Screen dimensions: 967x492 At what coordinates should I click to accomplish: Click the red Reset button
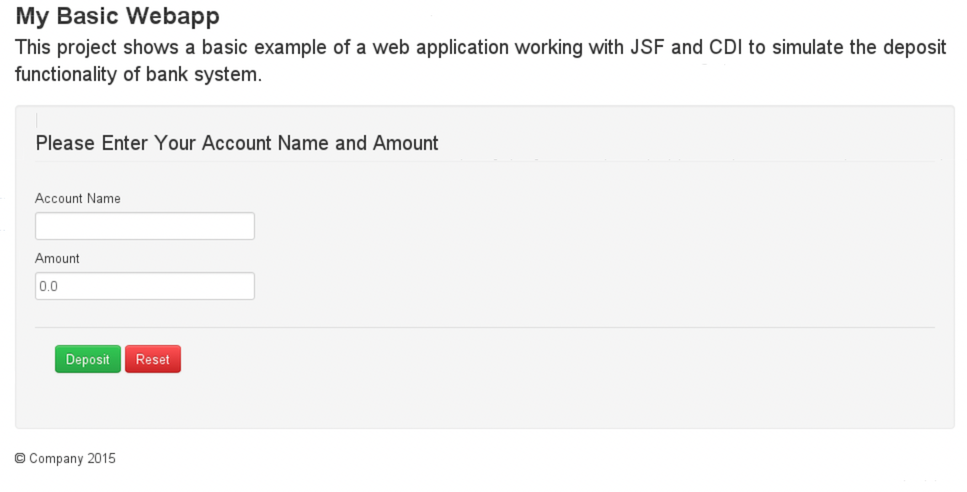click(x=153, y=359)
